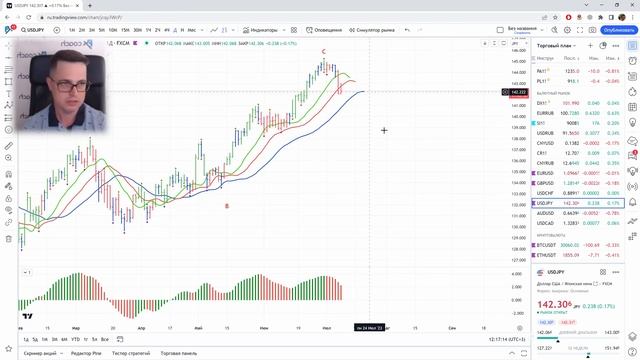640x360 pixels.
Task: Select the trend line drawing tool
Action: (9, 58)
